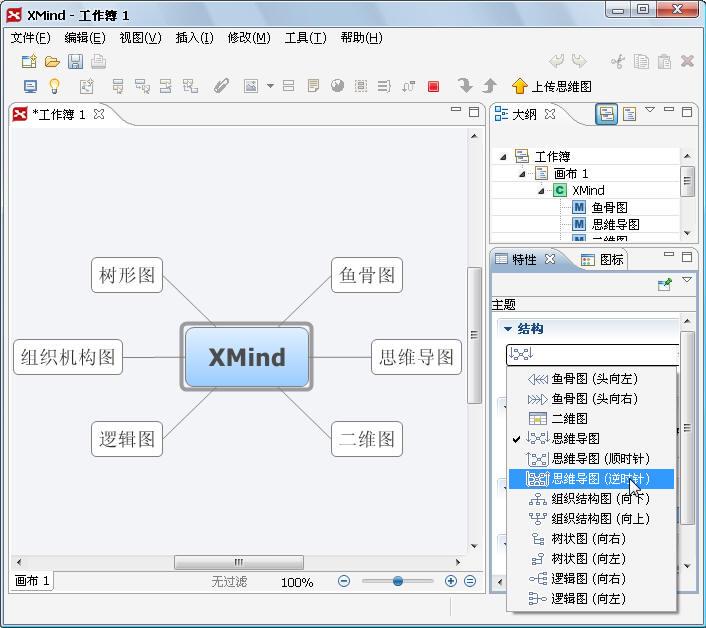706x628 pixels.
Task: Click the Paste clipboard icon
Action: pyautogui.click(x=664, y=61)
